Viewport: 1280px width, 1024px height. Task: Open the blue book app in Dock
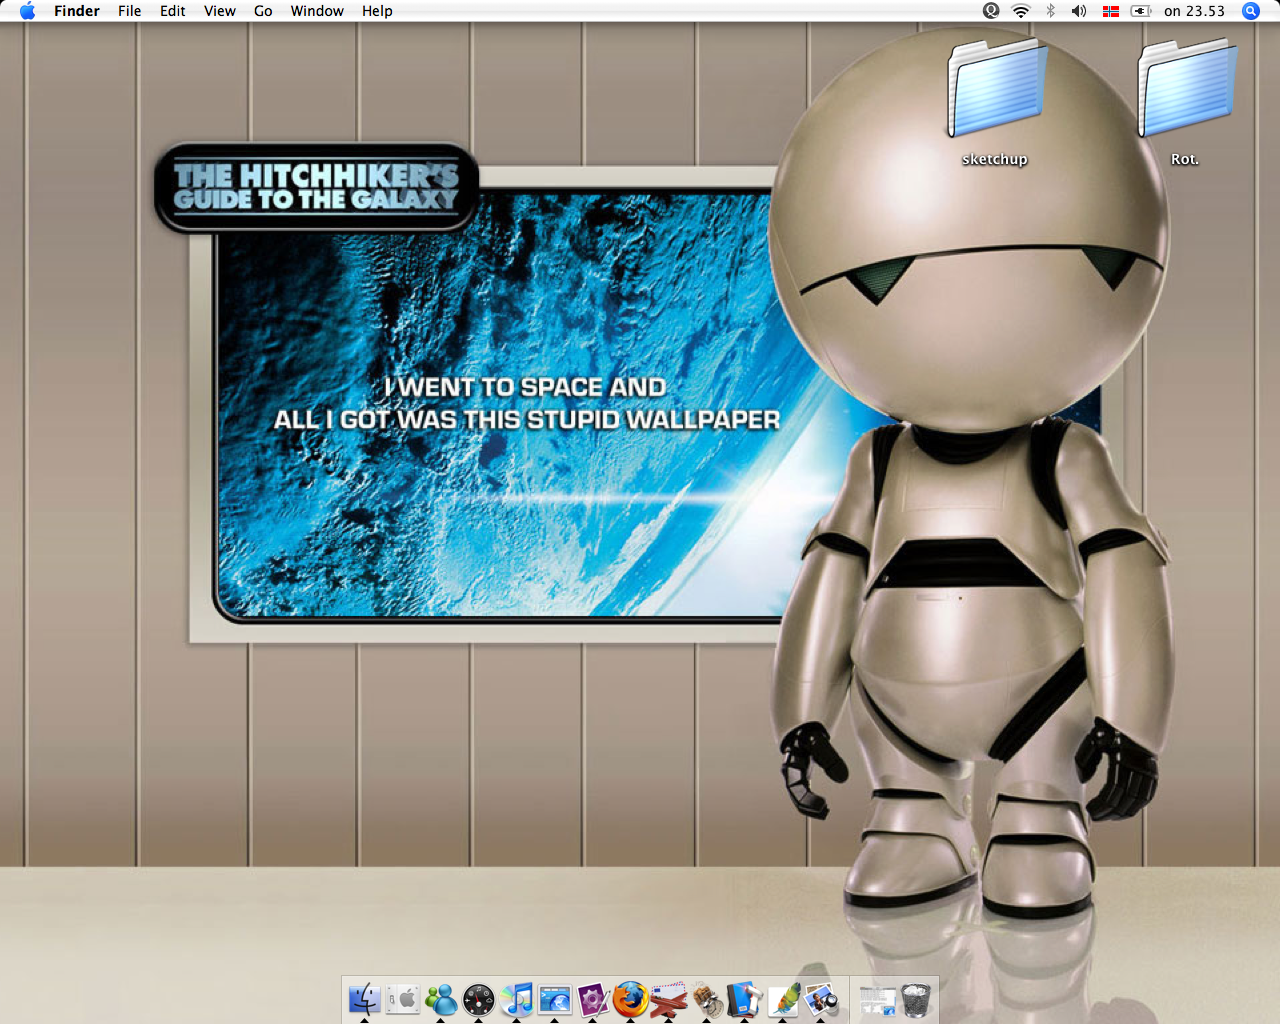[745, 999]
